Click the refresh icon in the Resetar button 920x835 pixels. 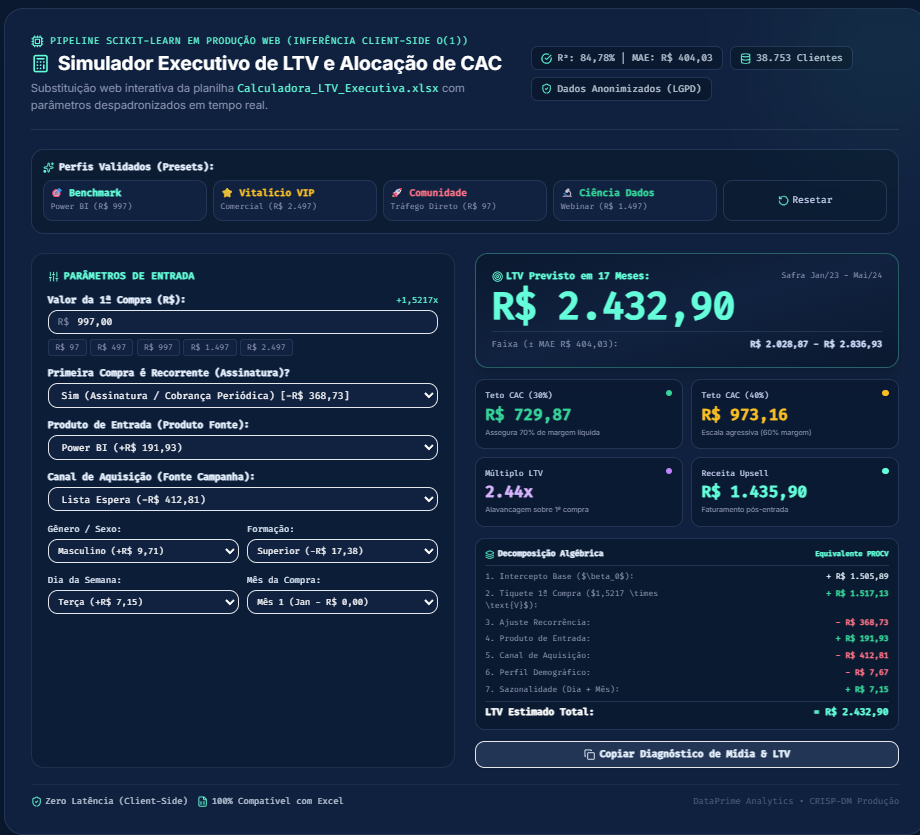coord(783,200)
